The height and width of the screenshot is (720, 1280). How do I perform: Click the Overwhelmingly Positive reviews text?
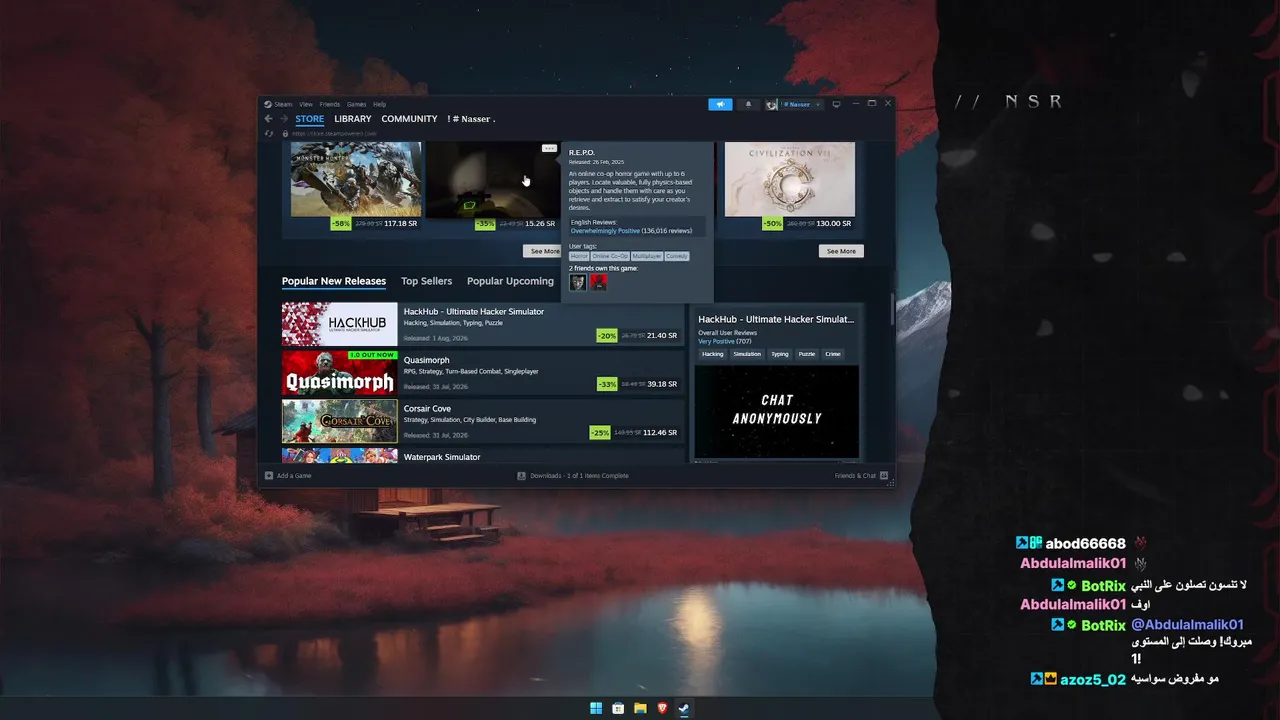pyautogui.click(x=605, y=231)
